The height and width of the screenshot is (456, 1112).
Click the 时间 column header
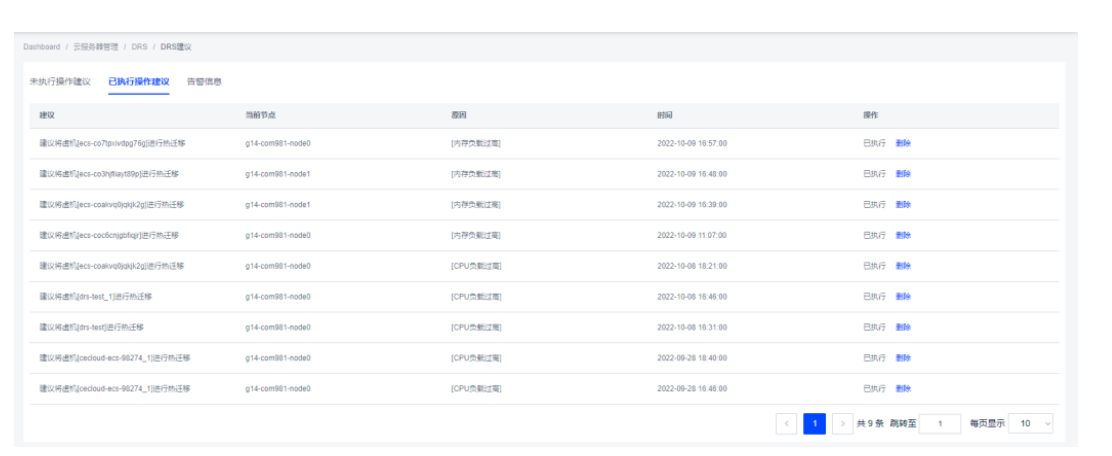(665, 115)
